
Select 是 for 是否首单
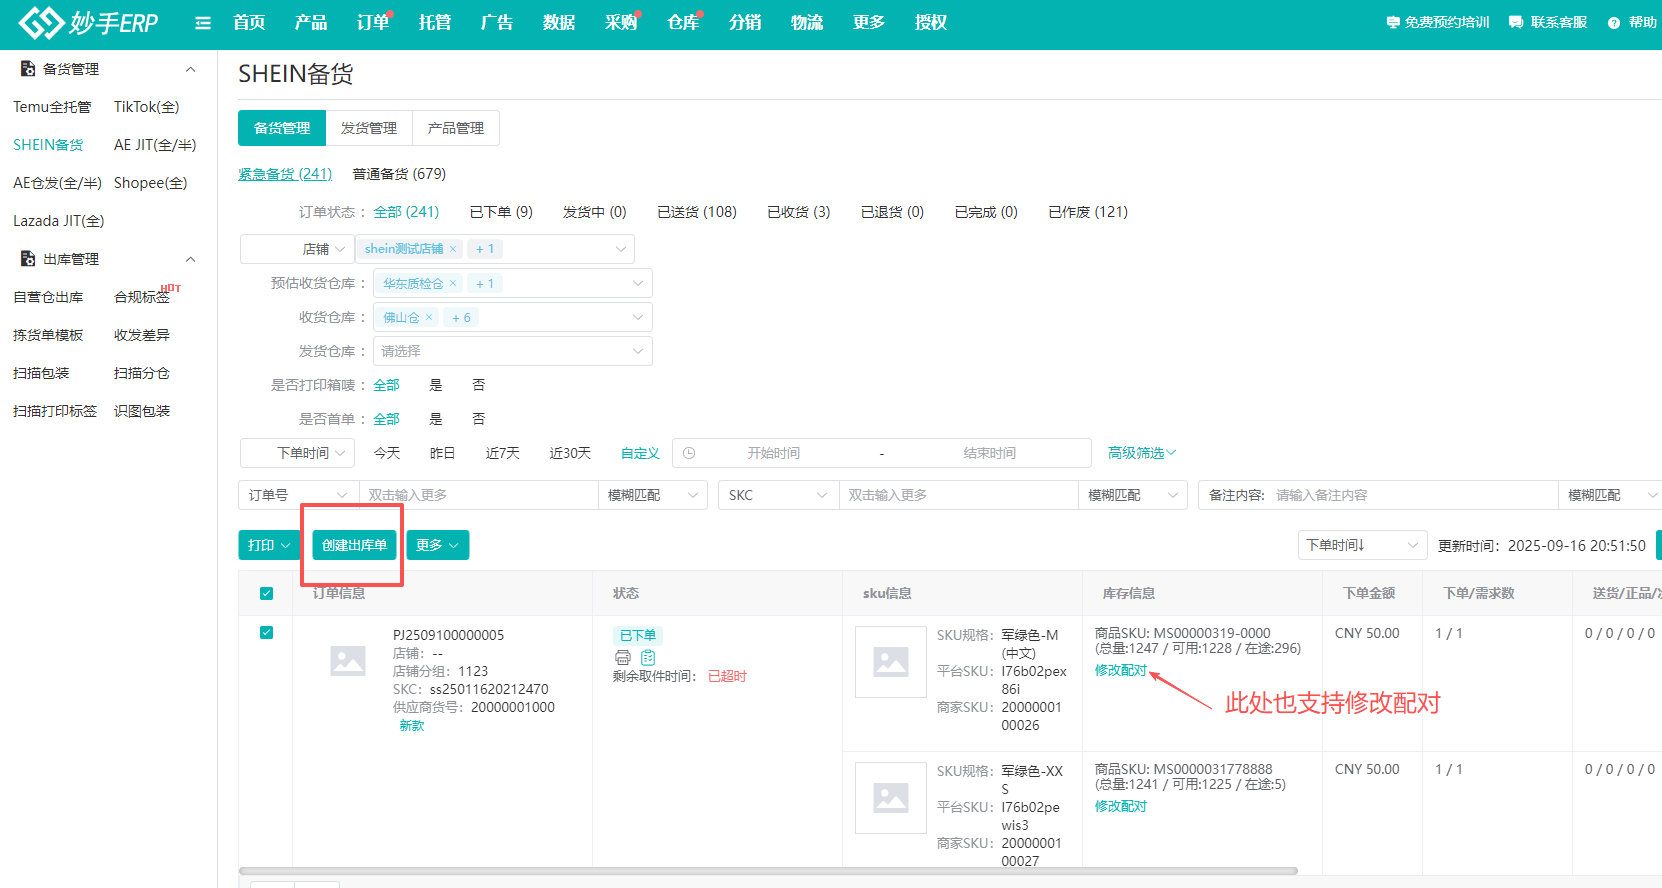click(x=436, y=419)
